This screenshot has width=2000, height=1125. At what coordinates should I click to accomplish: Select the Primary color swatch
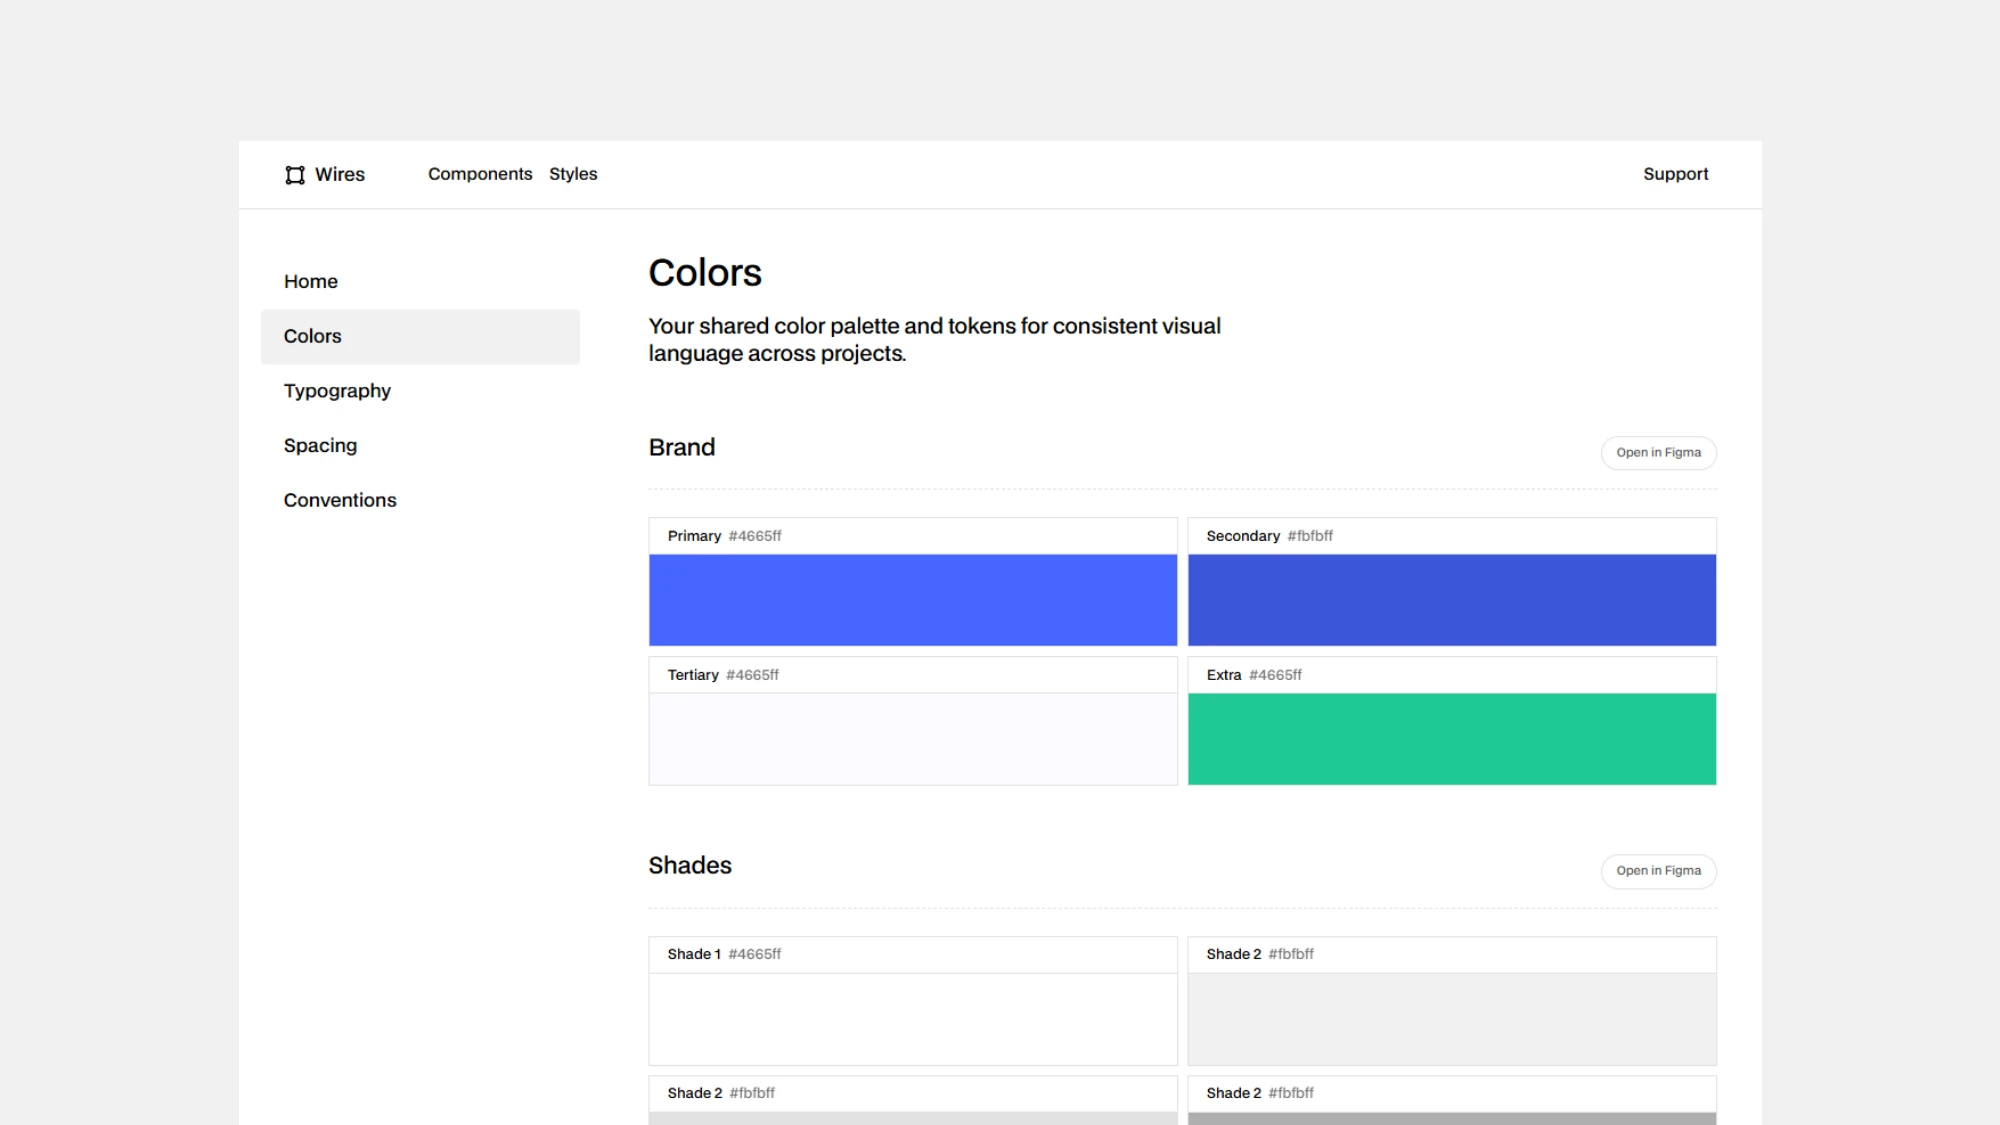(x=912, y=600)
